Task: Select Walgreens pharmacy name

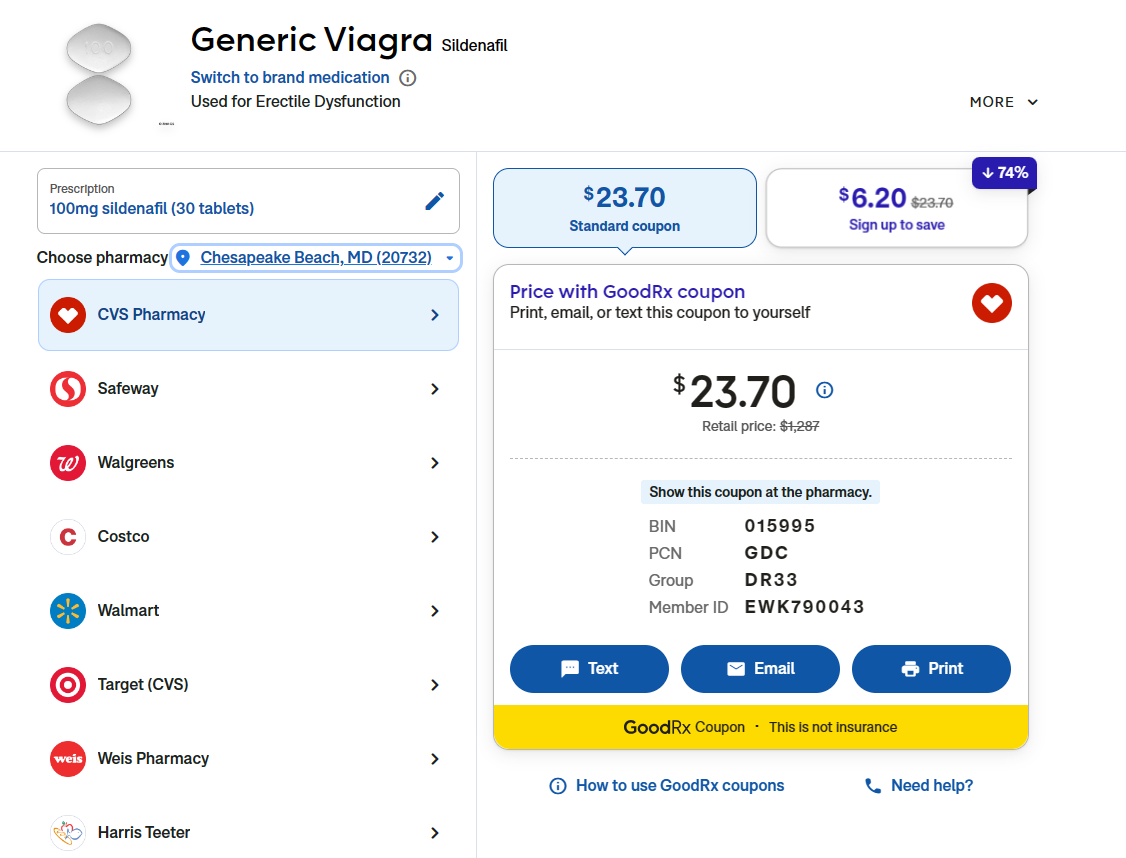Action: 136,462
